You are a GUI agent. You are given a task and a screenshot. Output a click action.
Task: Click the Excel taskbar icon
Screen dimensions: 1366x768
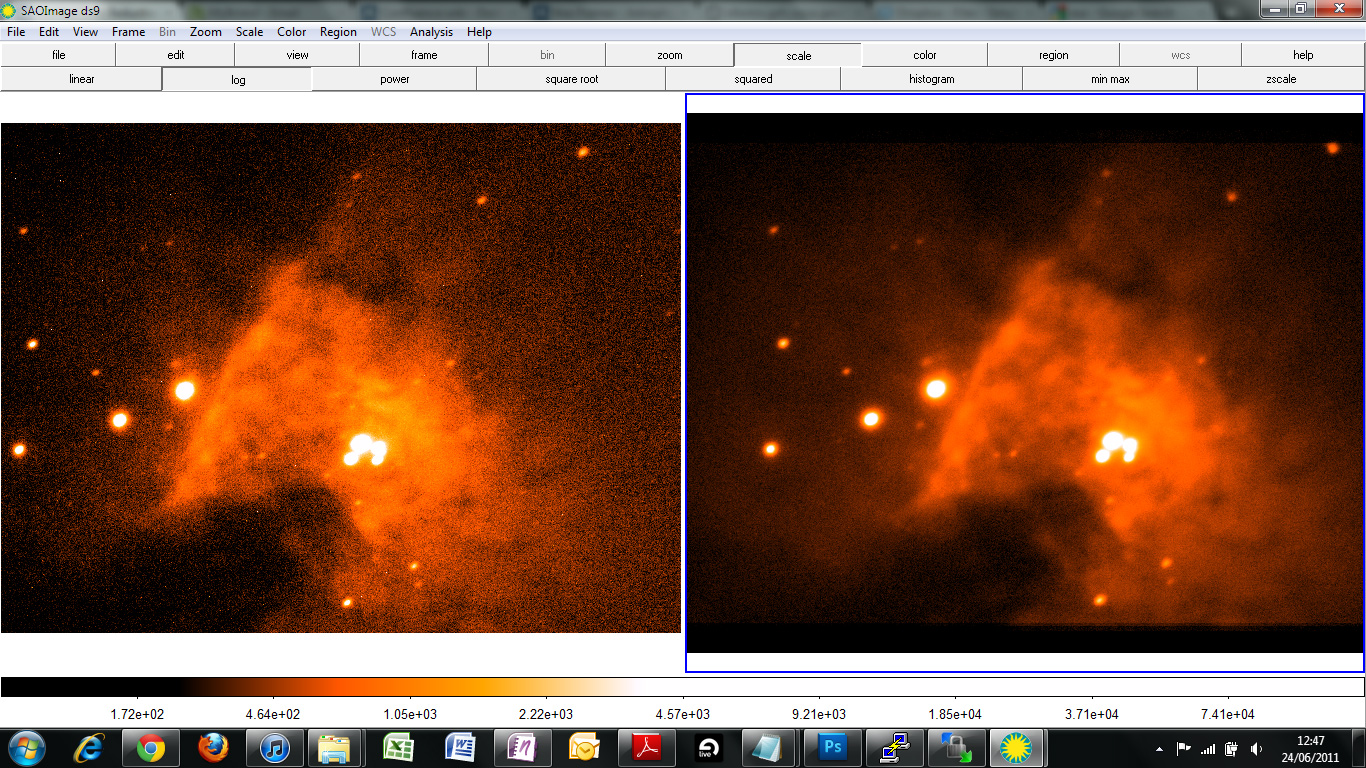click(x=398, y=748)
